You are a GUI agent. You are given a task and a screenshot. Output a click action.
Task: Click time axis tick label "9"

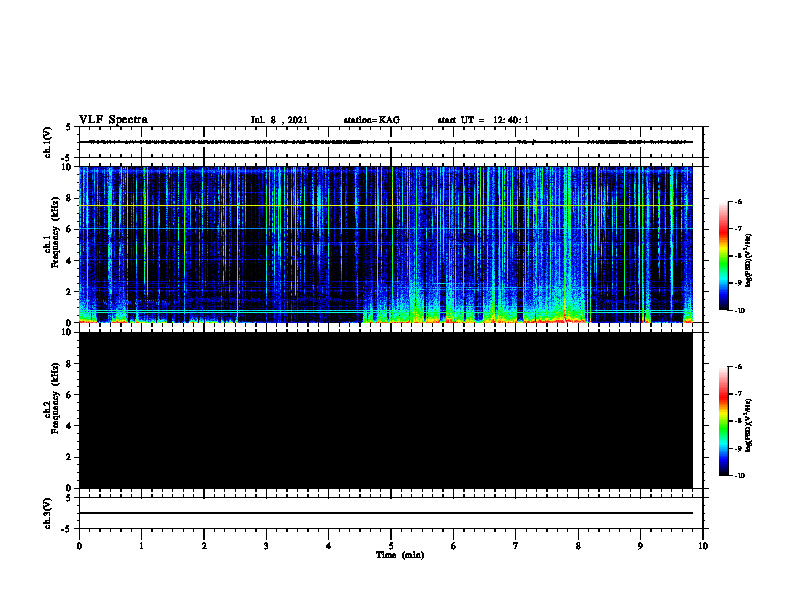[x=640, y=546]
